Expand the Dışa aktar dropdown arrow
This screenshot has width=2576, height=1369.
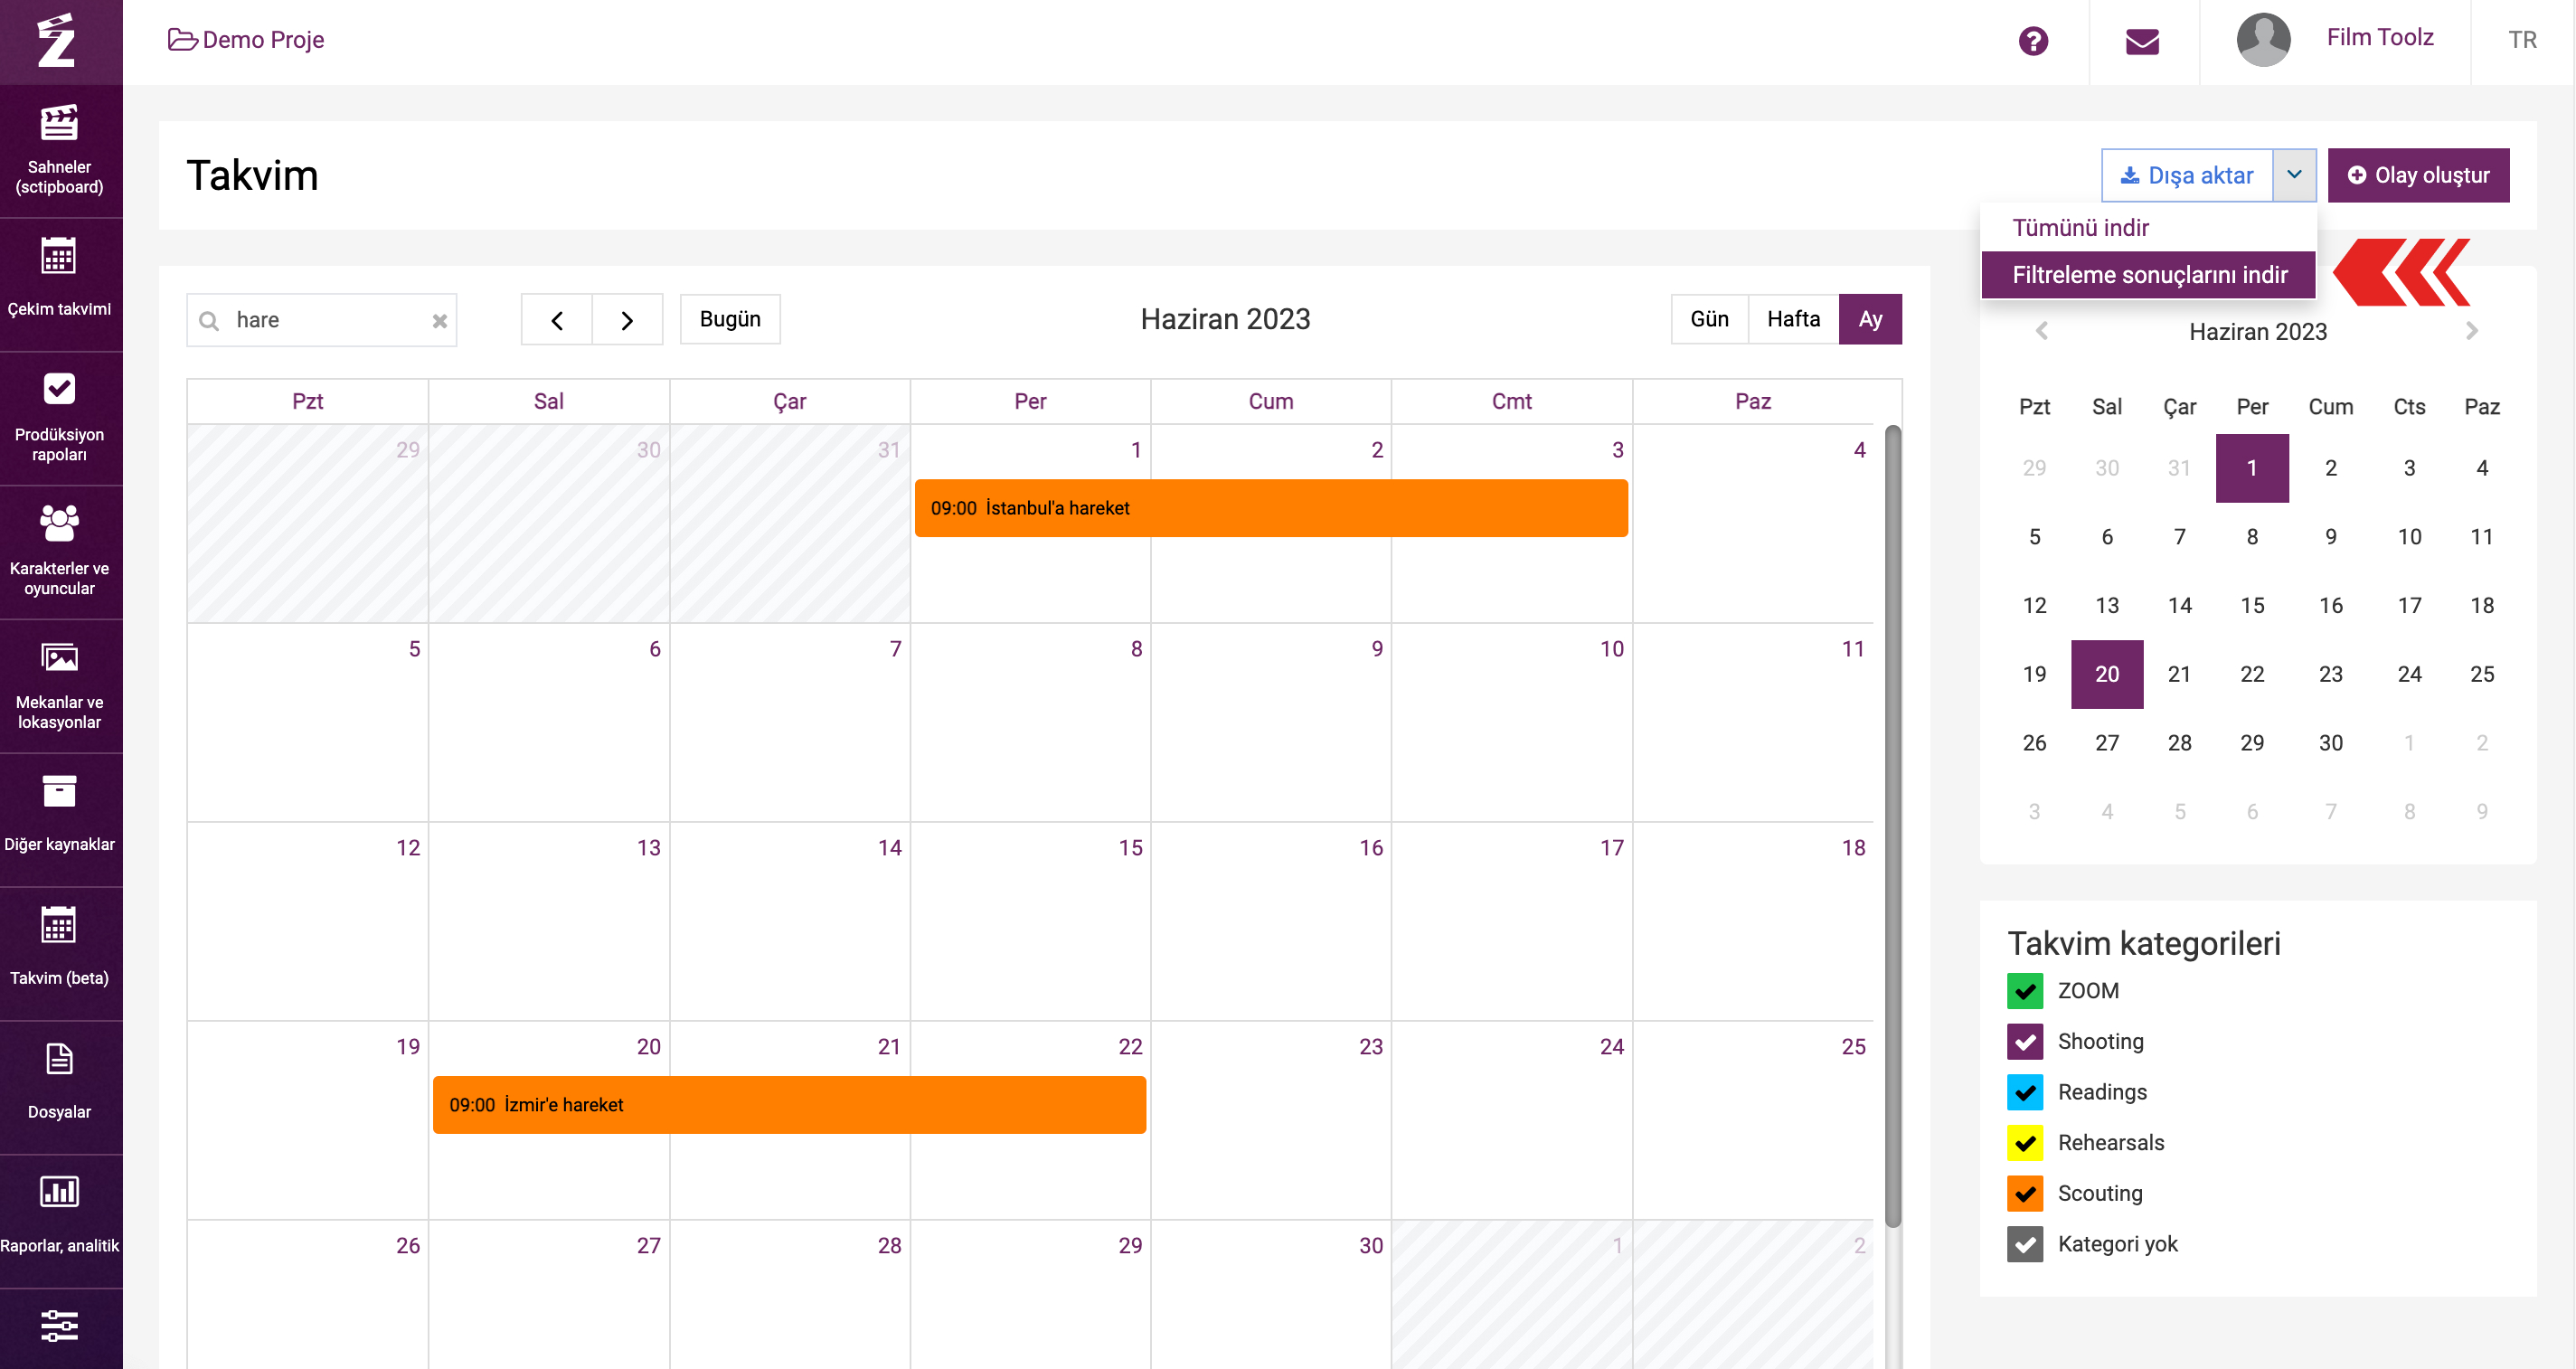point(2294,175)
